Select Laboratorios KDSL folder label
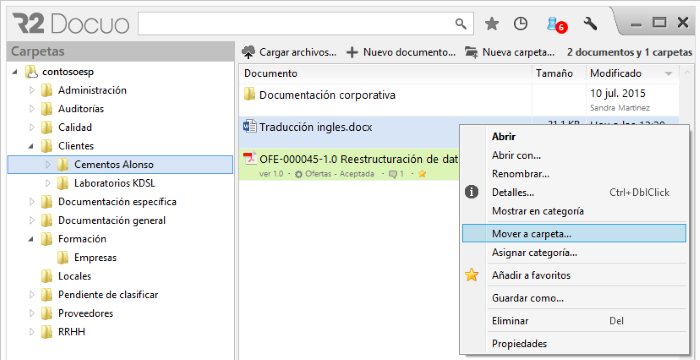Screen dimensions: 700x360 (115, 183)
